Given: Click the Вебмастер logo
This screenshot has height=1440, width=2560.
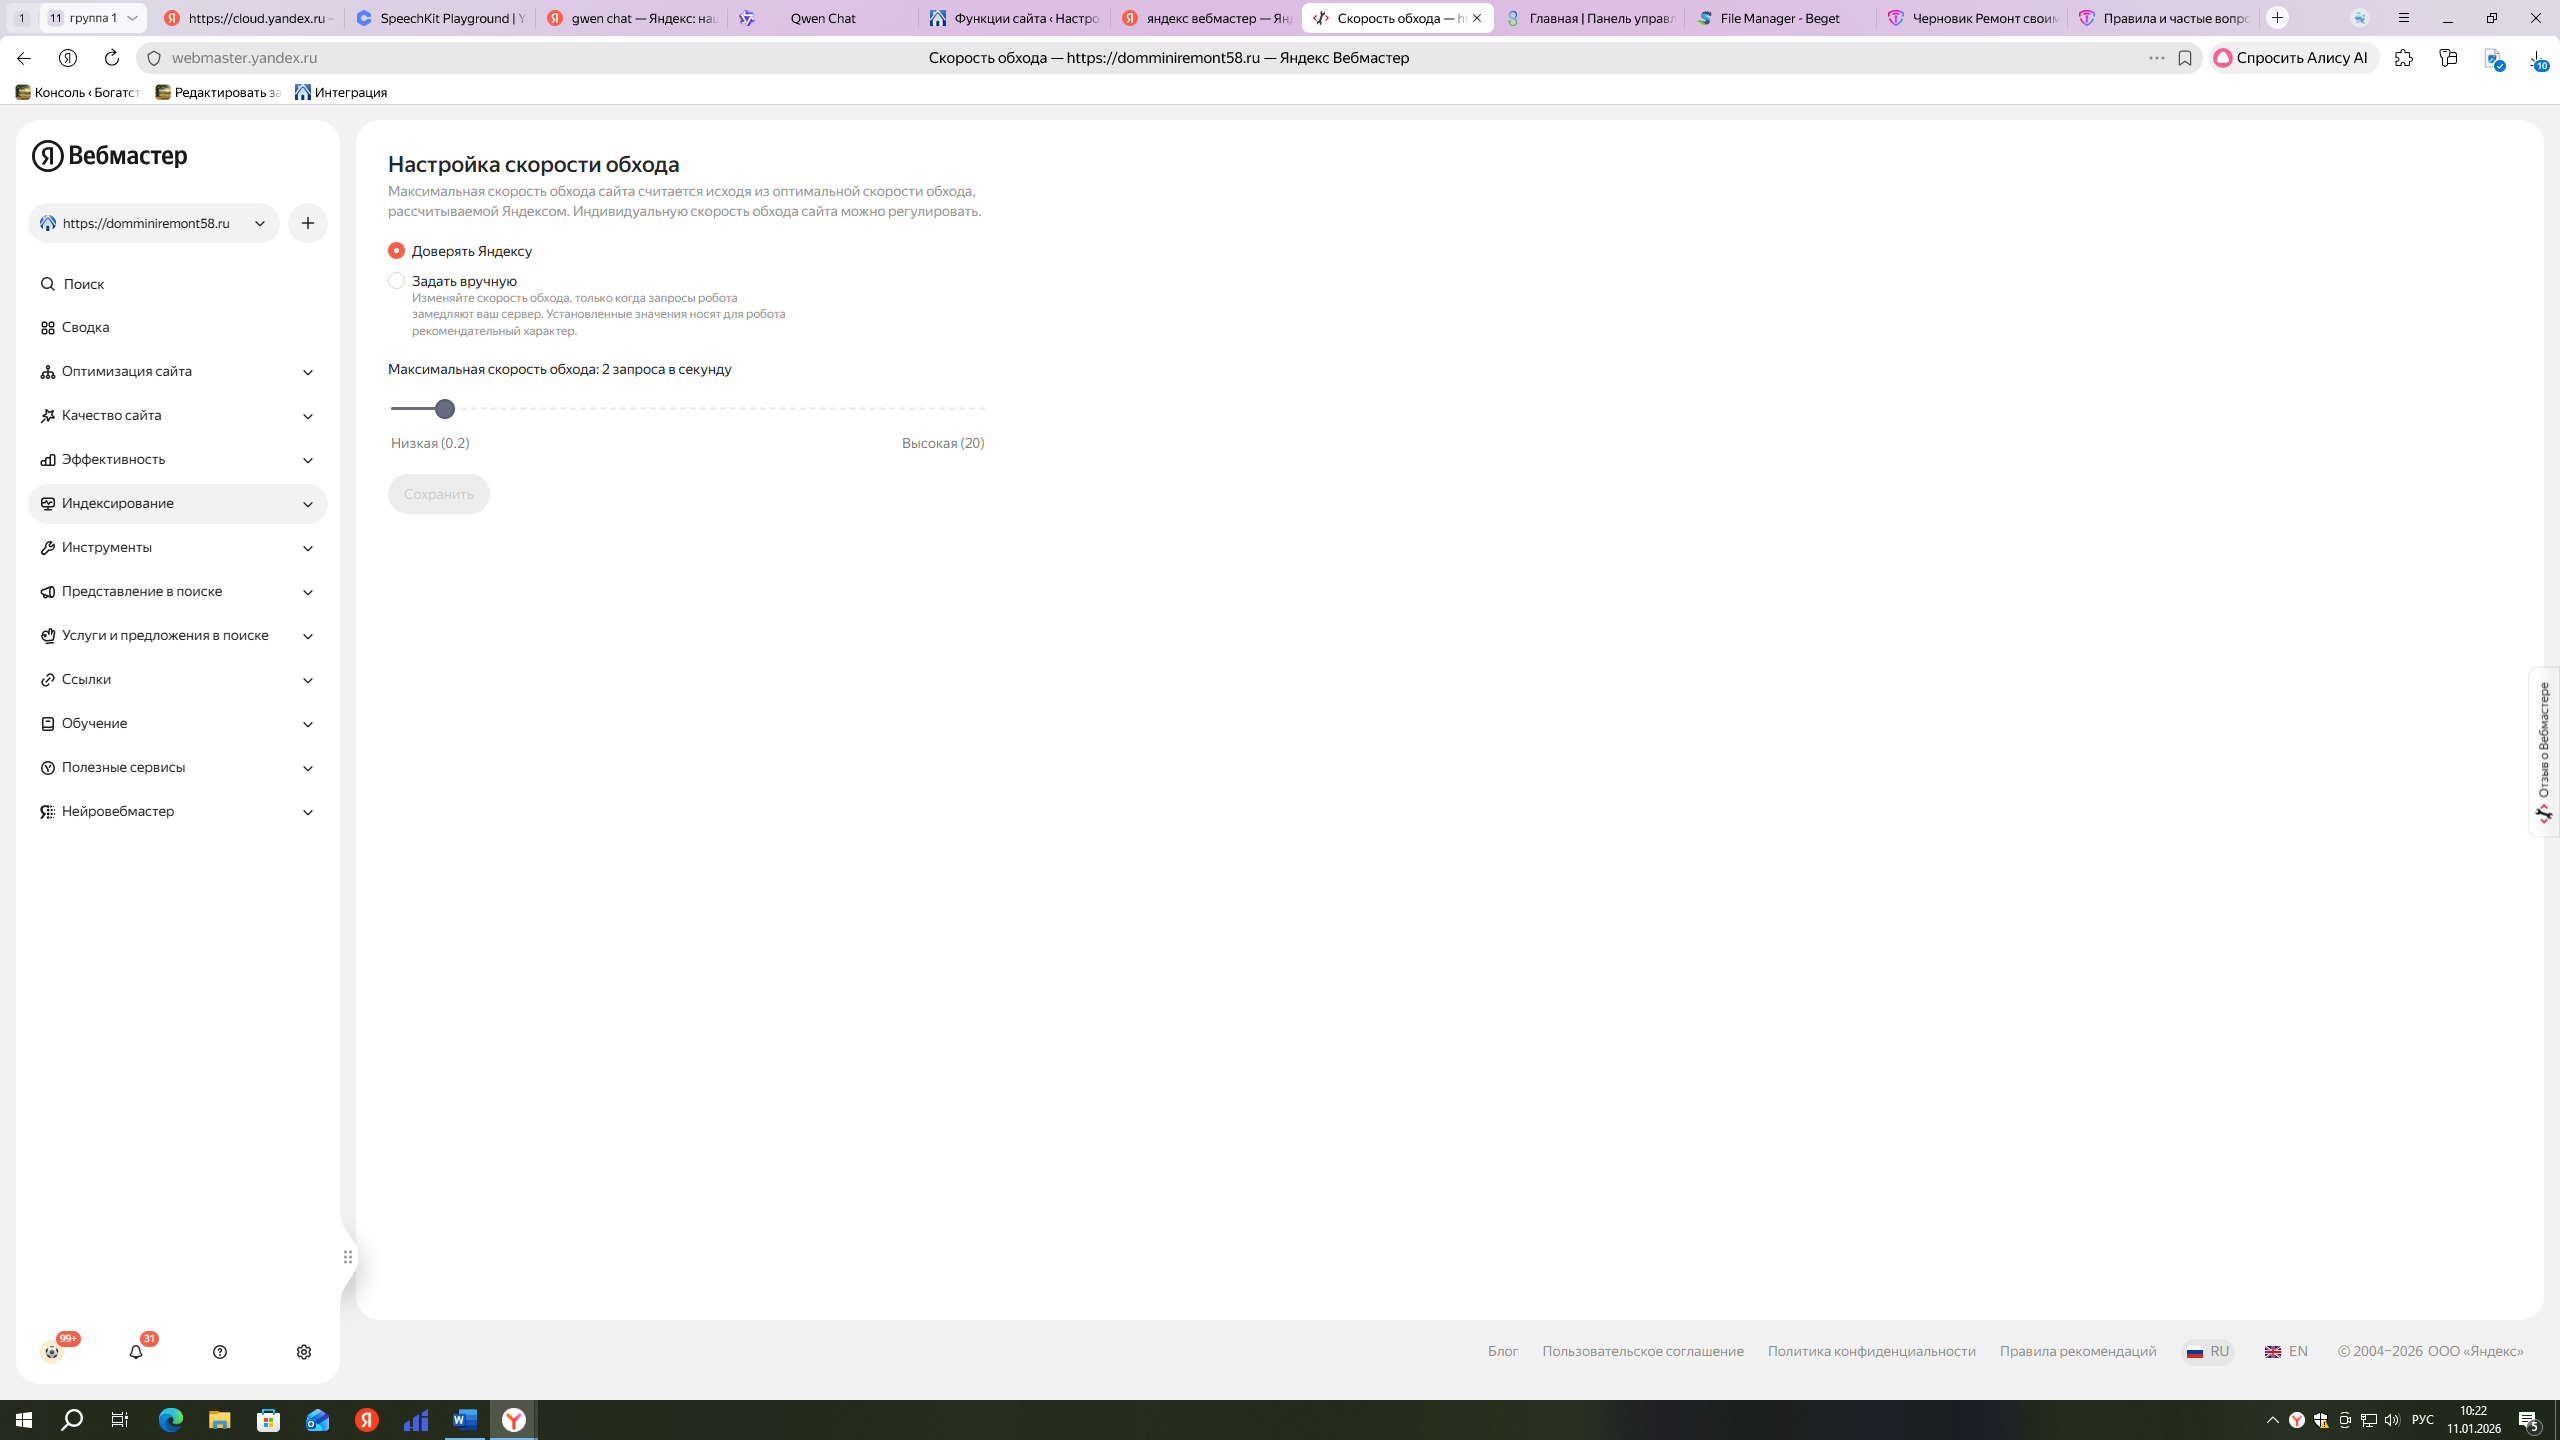Looking at the screenshot, I should [110, 156].
